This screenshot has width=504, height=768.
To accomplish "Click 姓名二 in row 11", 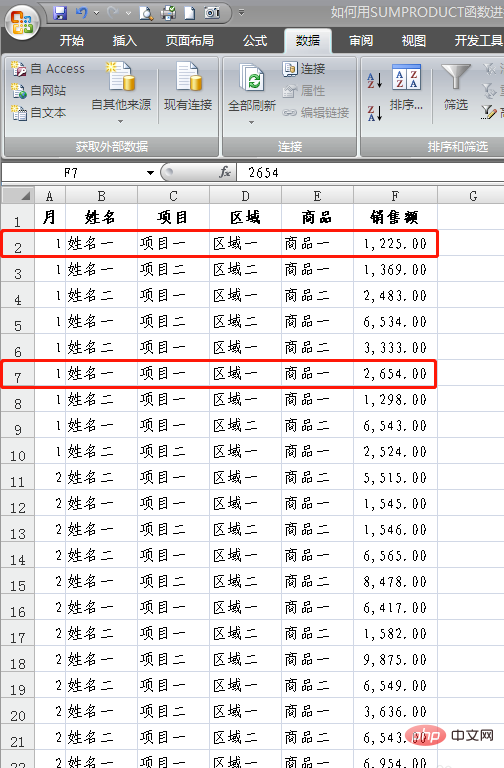I will pyautogui.click(x=101, y=477).
